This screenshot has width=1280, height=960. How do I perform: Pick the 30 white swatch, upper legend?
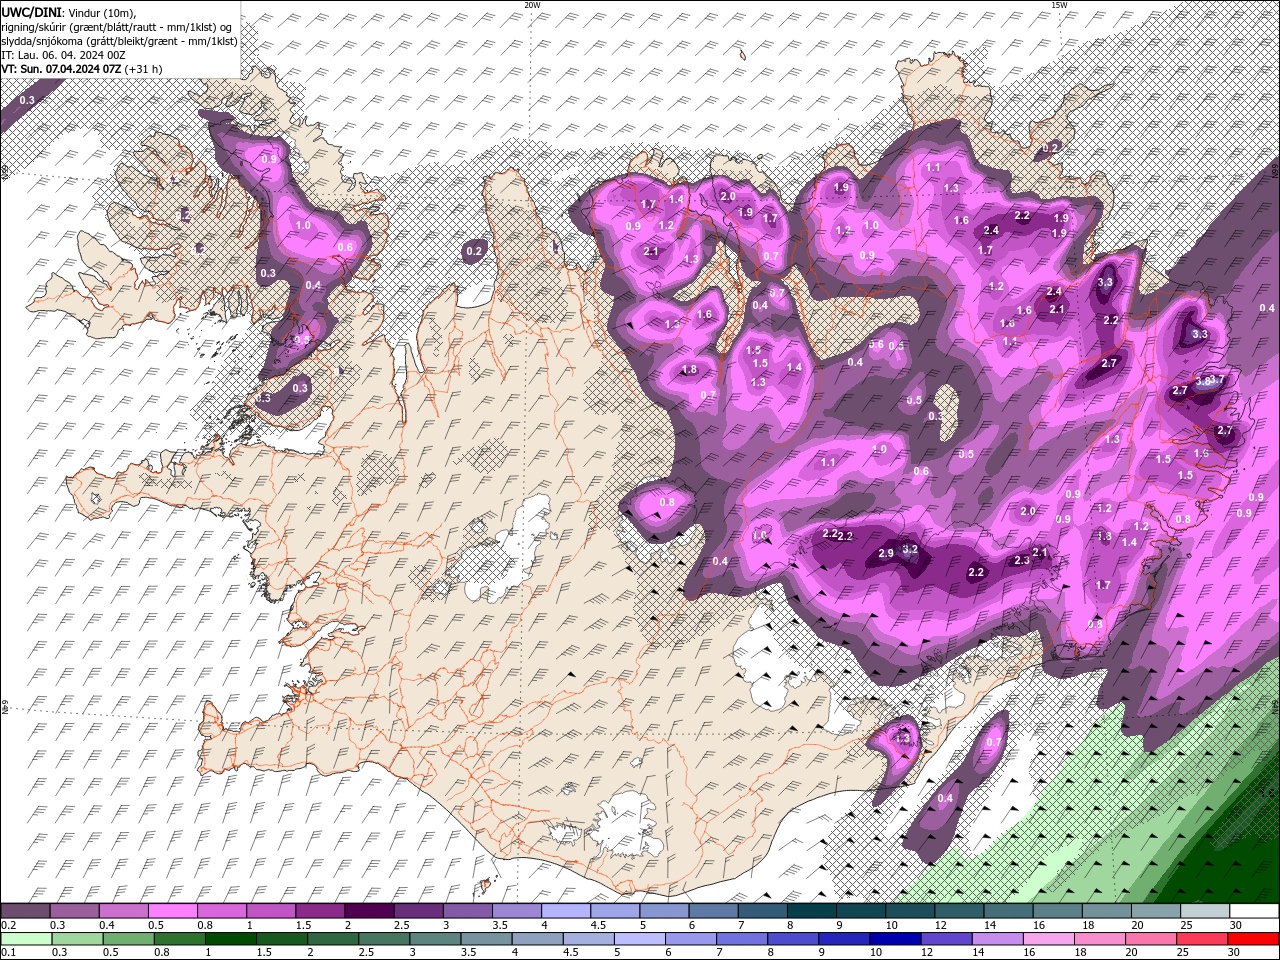tap(1254, 911)
